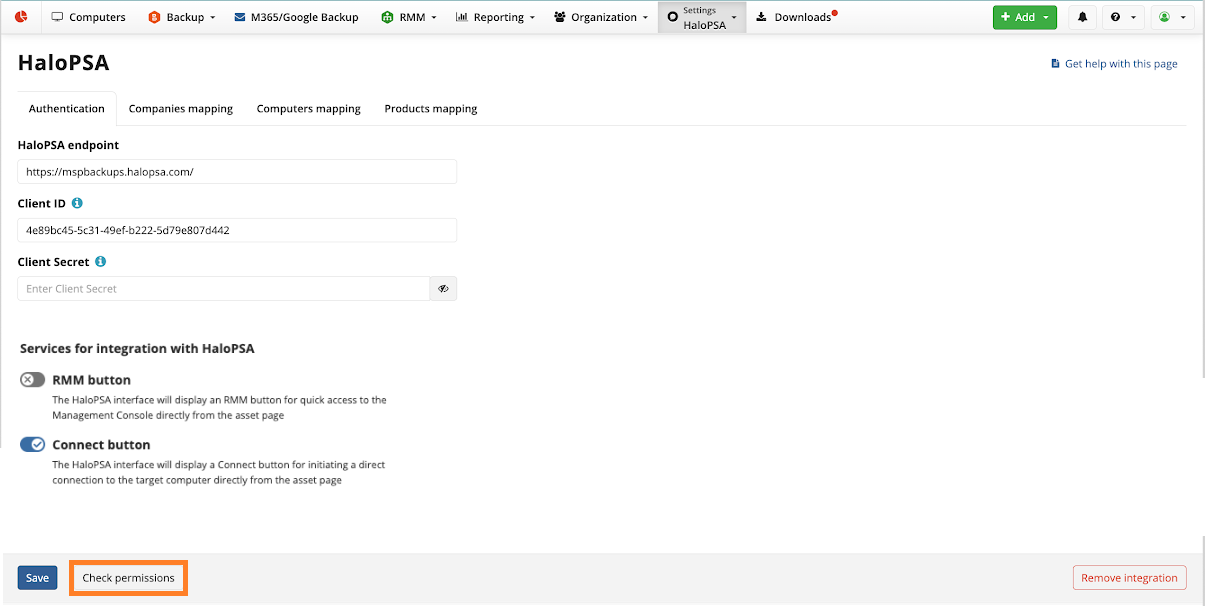Image resolution: width=1205 pixels, height=608 pixels.
Task: Click the notifications bell icon
Action: point(1082,17)
